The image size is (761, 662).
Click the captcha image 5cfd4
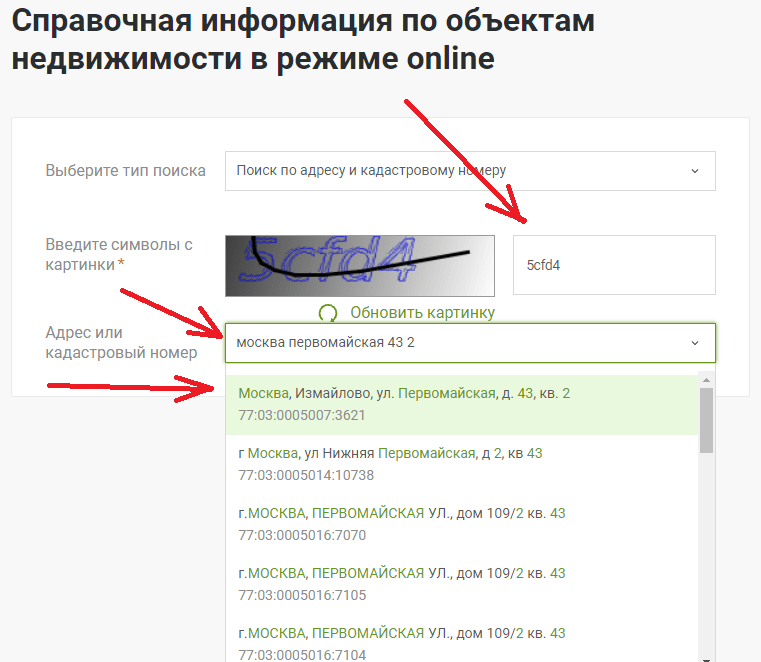pos(360,265)
